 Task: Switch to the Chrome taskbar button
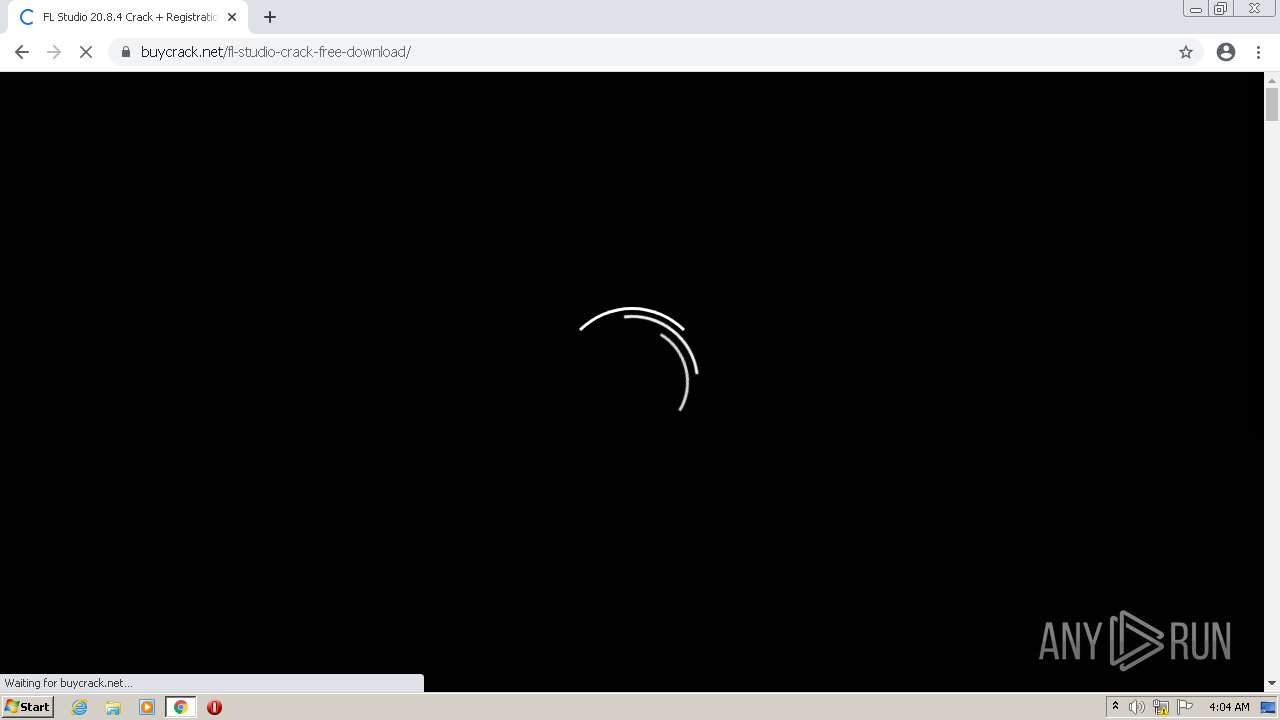pos(181,707)
